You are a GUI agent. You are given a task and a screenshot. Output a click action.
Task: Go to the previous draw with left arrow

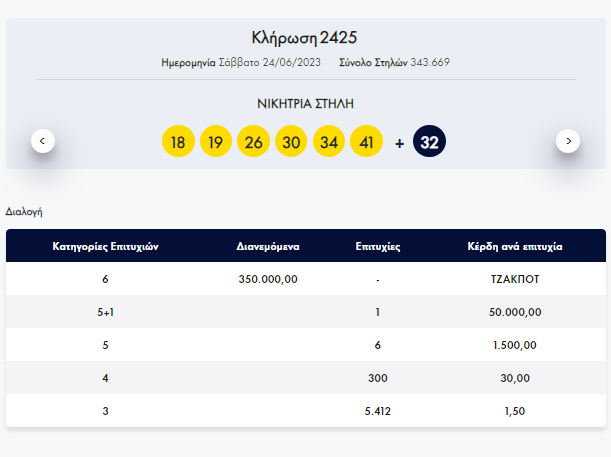tap(43, 141)
